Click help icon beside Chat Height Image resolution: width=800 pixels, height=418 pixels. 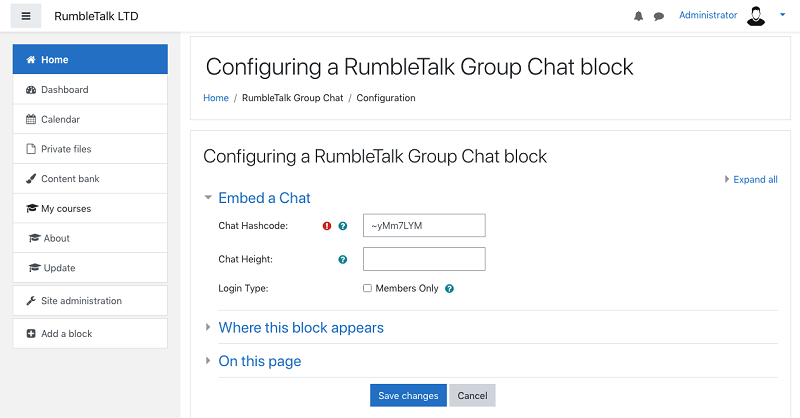pos(343,260)
